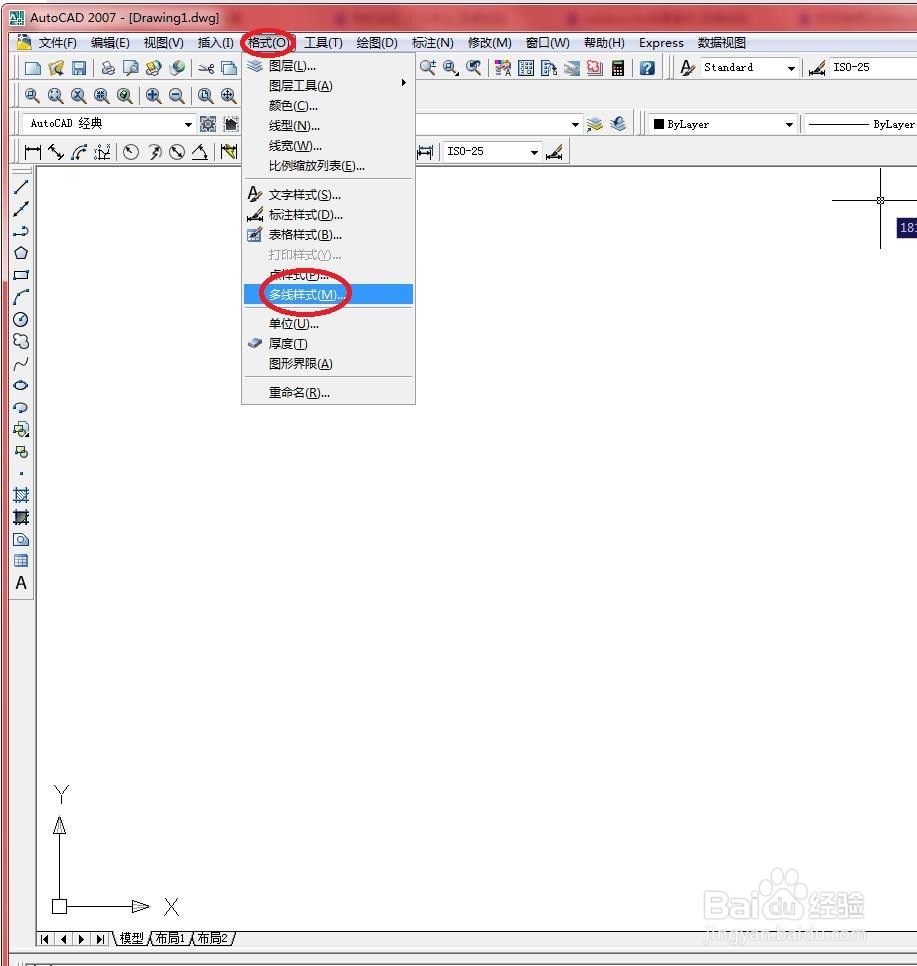The width and height of the screenshot is (917, 966).
Task: Click the New drawing icon
Action: pos(33,68)
